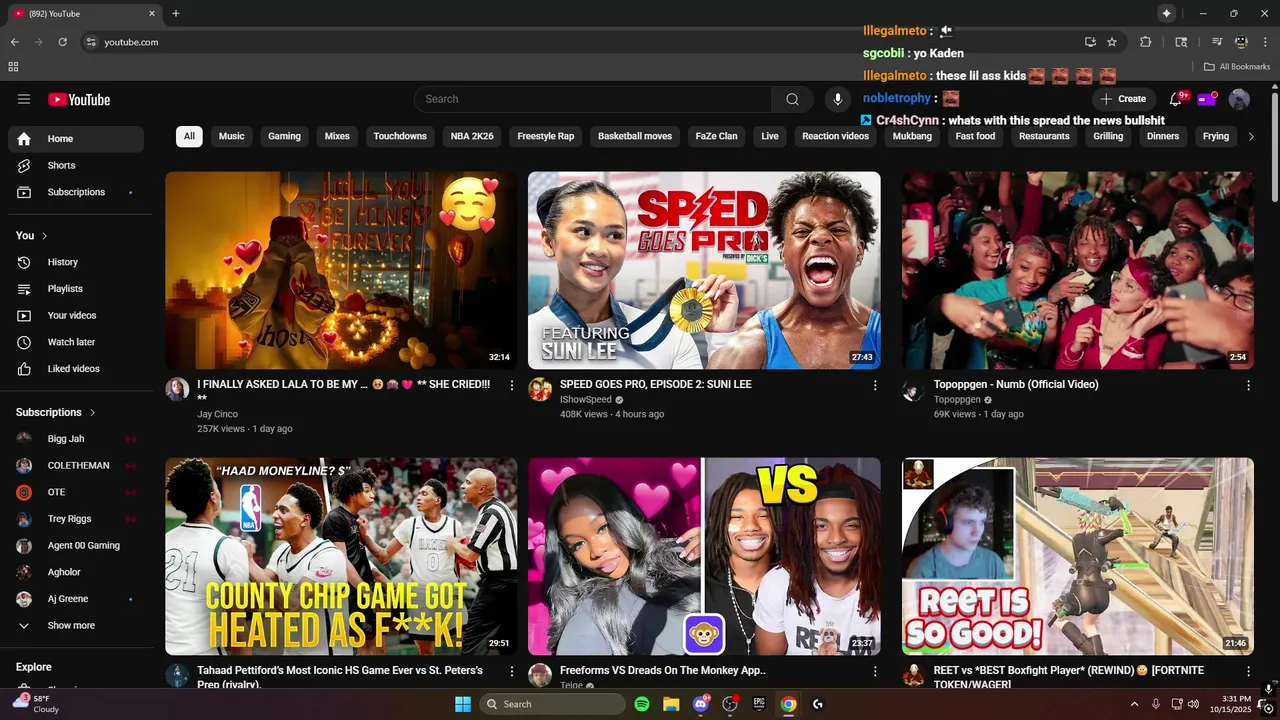Viewport: 1280px width, 720px height.
Task: Open the Agent 00 Gaming subscription
Action: (76, 546)
